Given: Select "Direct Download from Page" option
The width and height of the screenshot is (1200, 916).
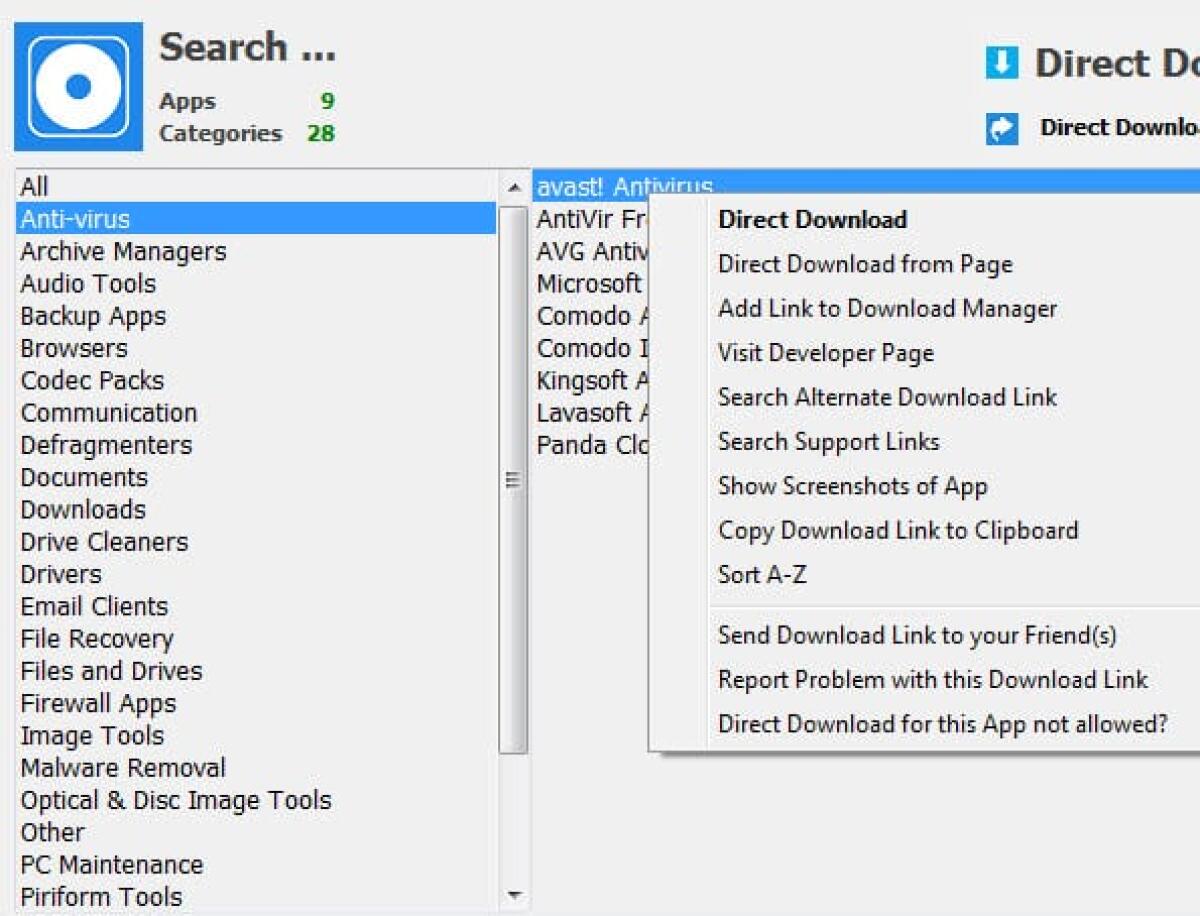Looking at the screenshot, I should (x=863, y=264).
